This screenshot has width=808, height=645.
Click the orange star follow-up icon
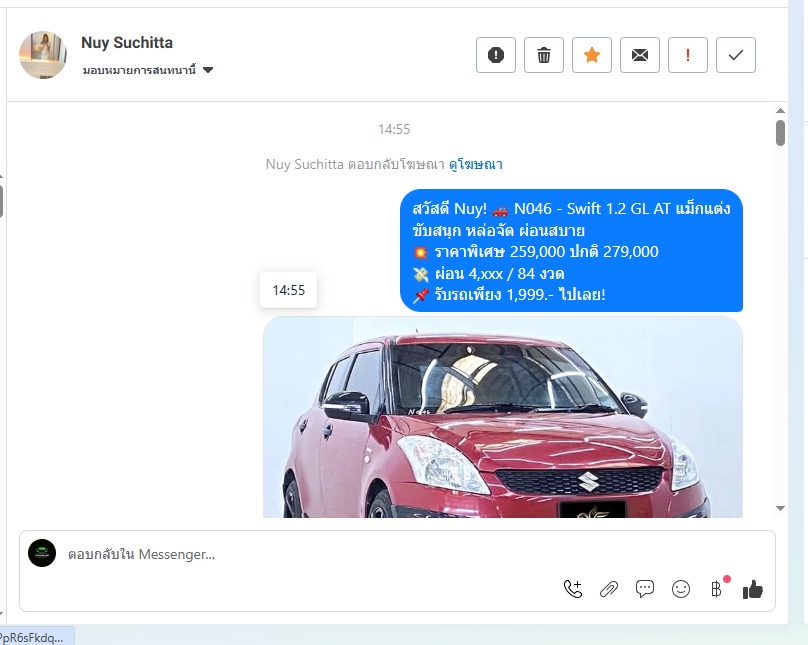click(592, 55)
